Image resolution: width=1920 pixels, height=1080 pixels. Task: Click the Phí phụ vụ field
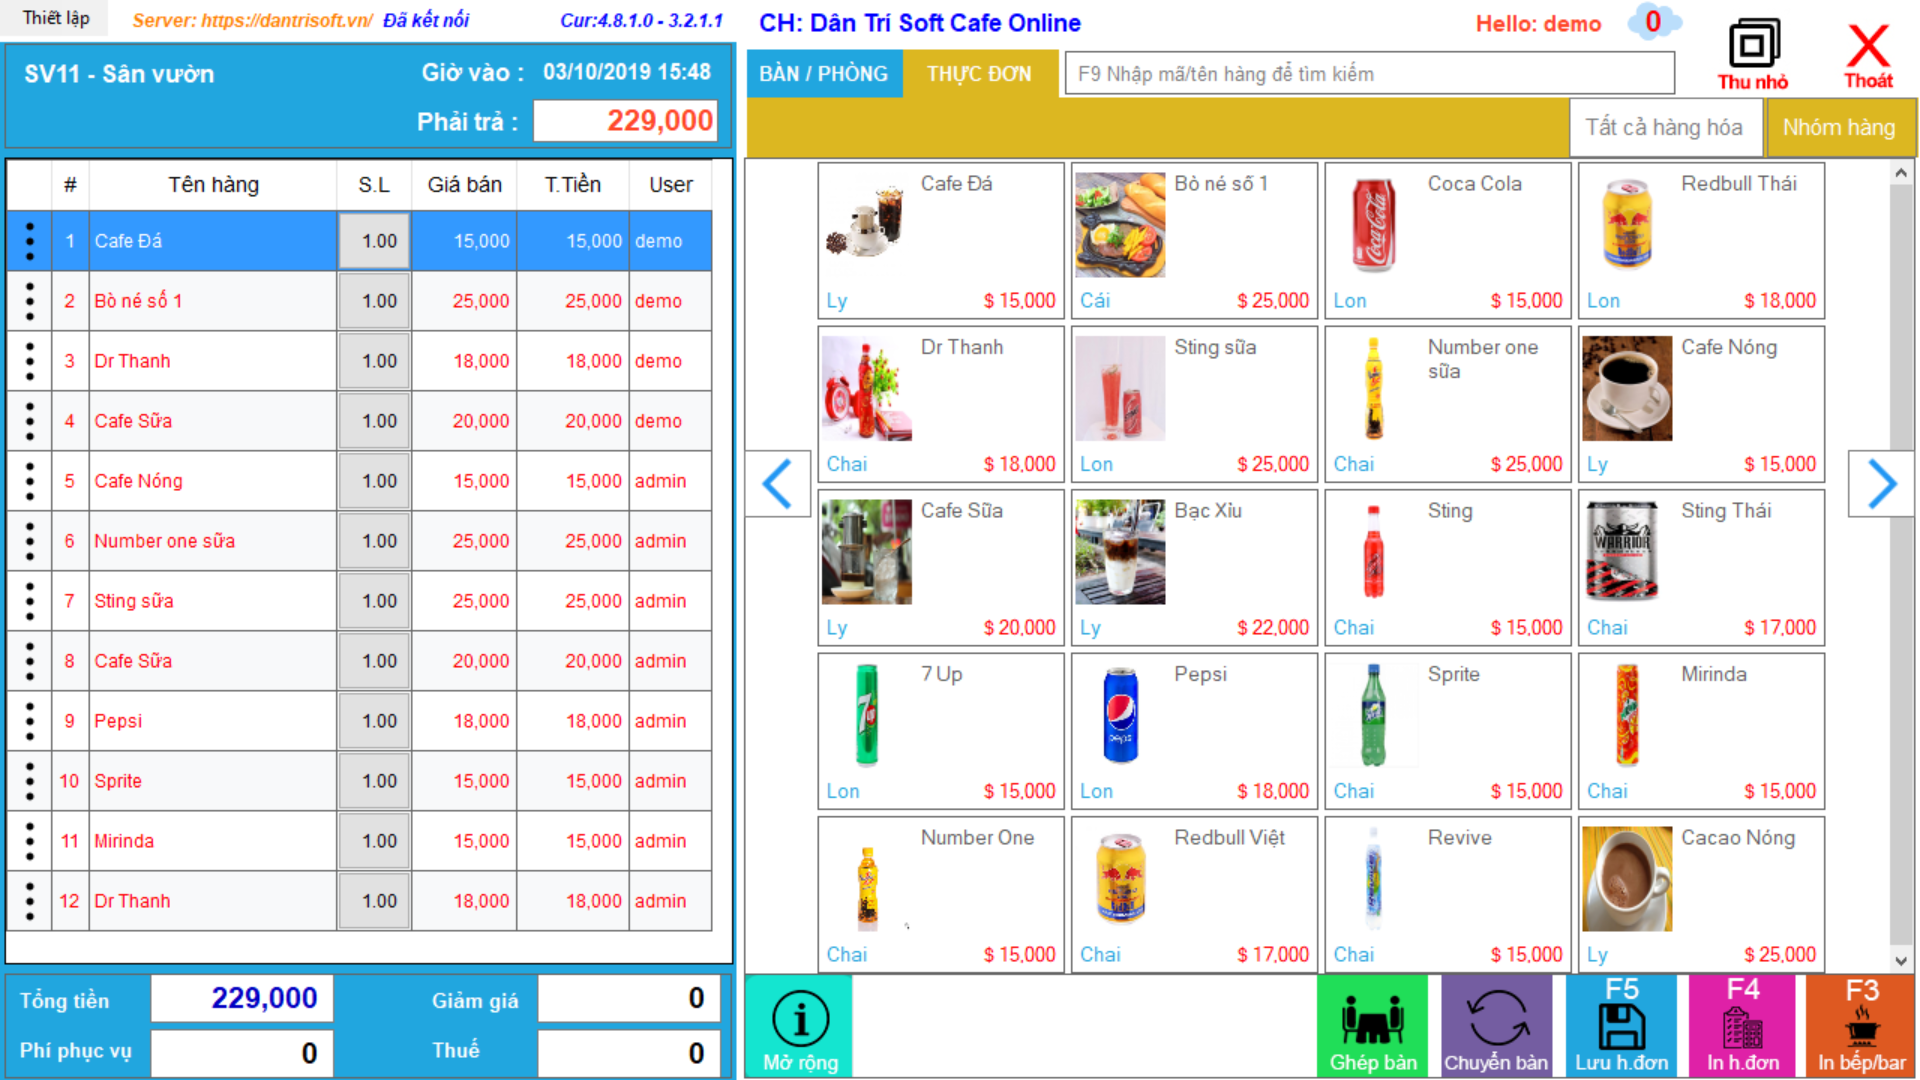coord(241,1053)
